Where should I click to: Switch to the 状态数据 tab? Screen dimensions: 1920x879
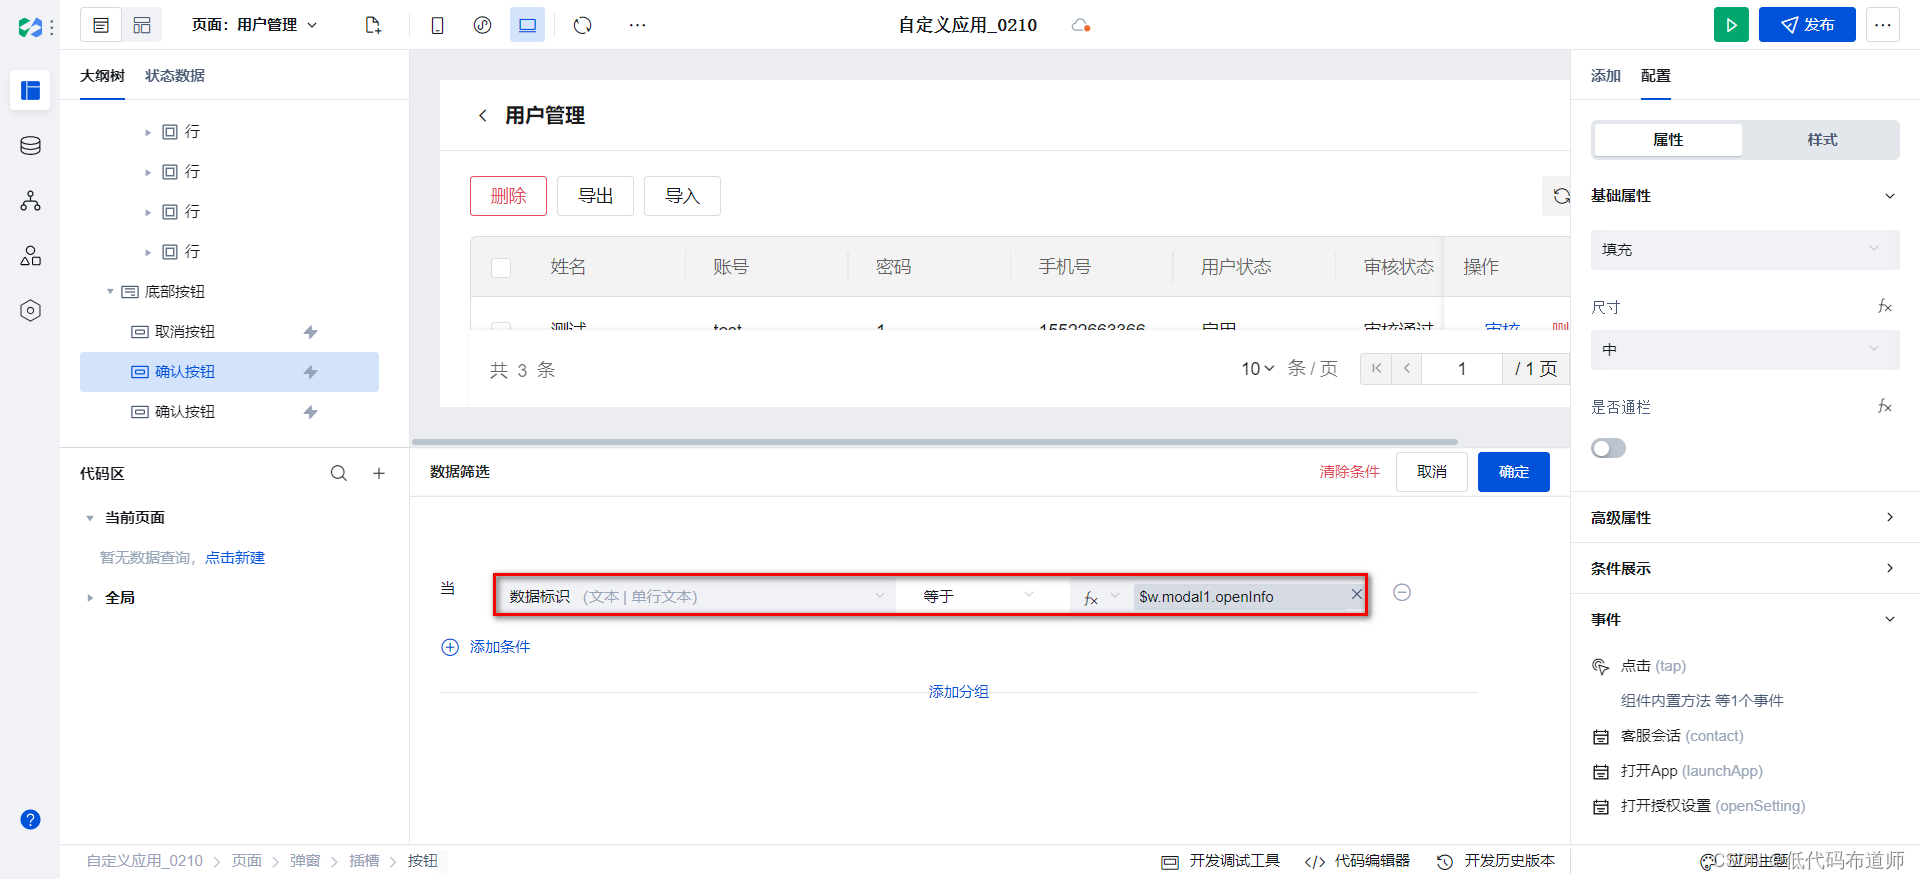[175, 76]
